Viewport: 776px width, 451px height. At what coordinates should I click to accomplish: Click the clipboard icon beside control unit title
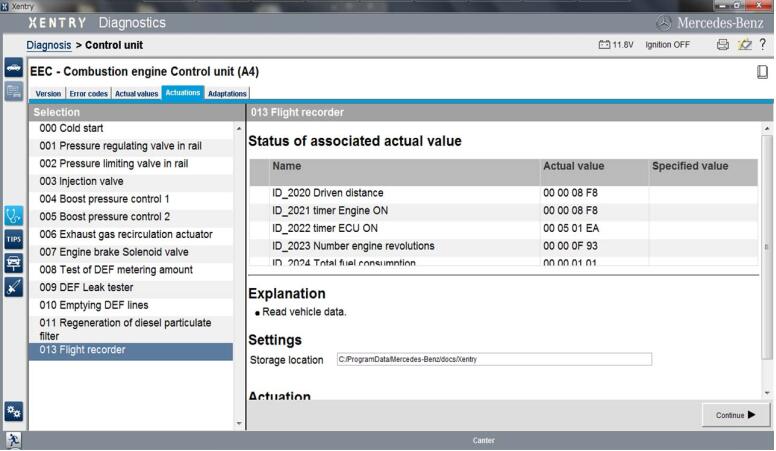point(762,72)
